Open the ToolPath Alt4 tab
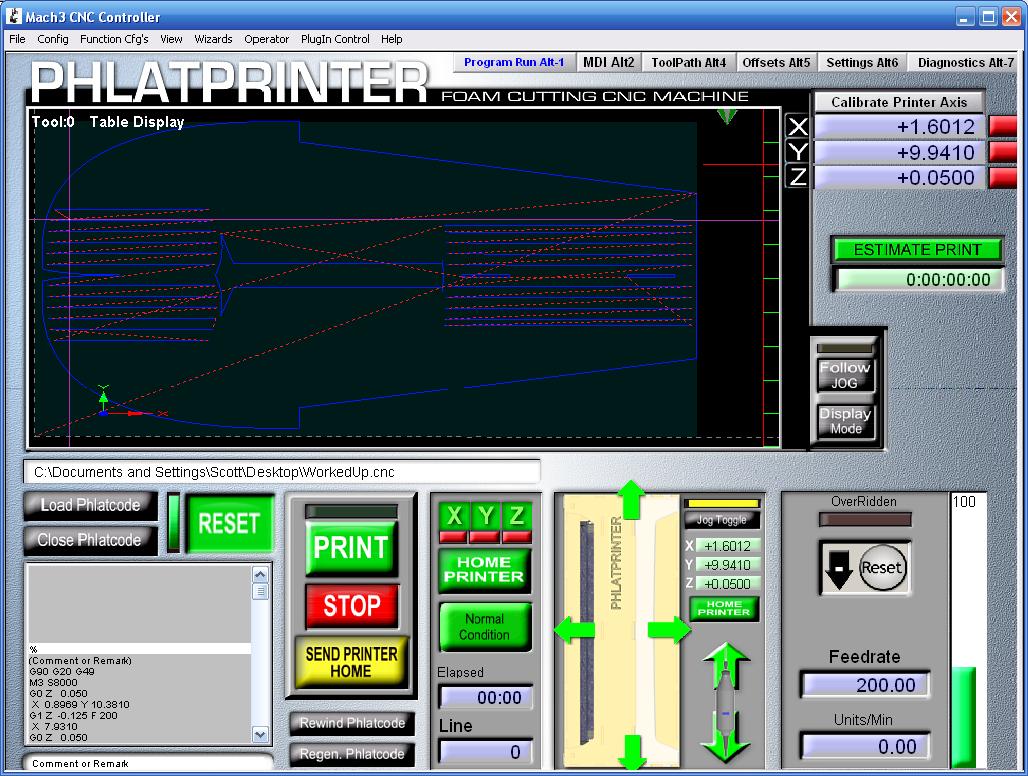Screen dimensions: 1028x776 coord(688,62)
